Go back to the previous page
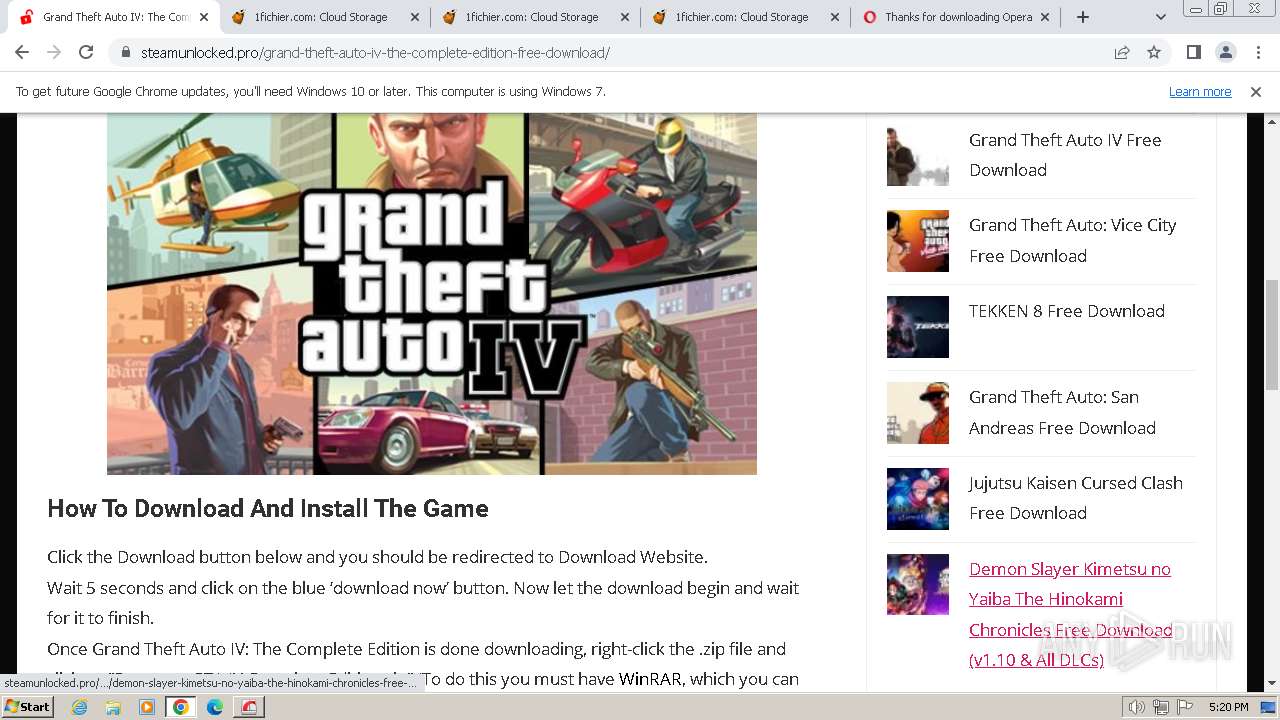This screenshot has height=720, width=1280. (22, 53)
